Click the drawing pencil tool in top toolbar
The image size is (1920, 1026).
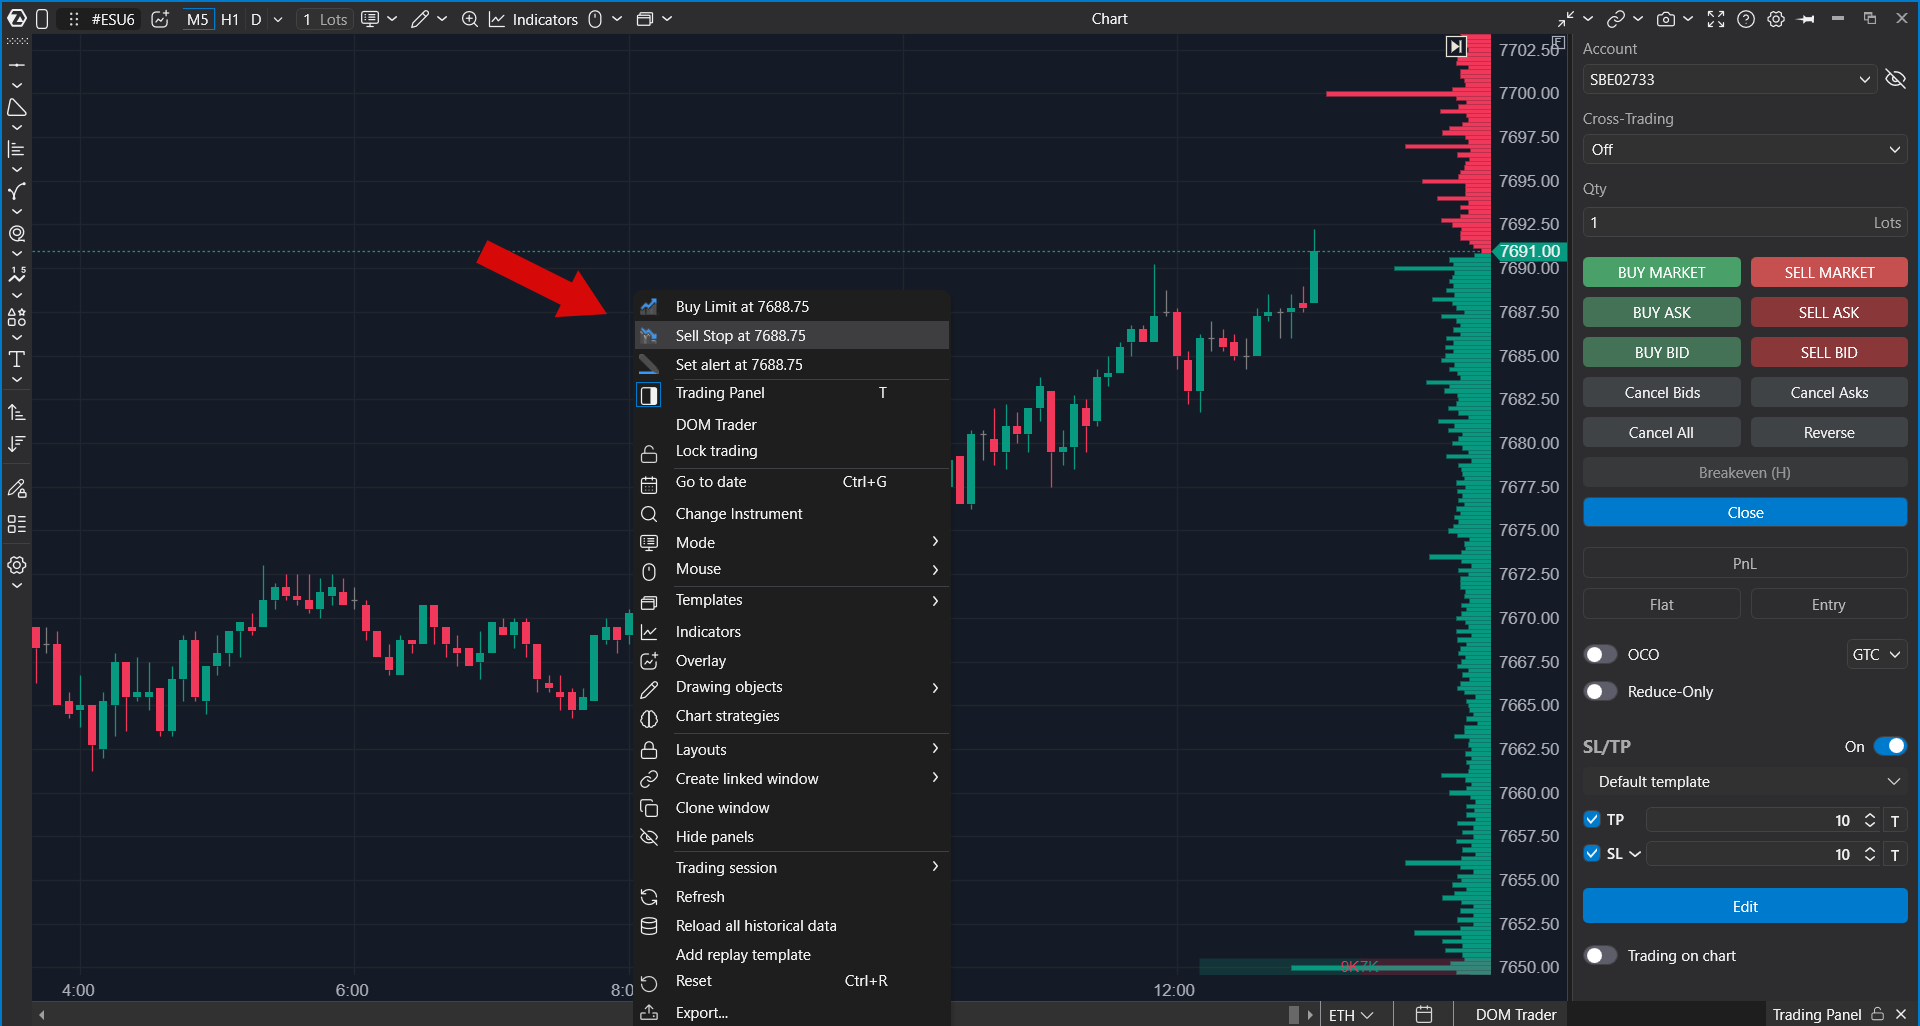pos(420,19)
